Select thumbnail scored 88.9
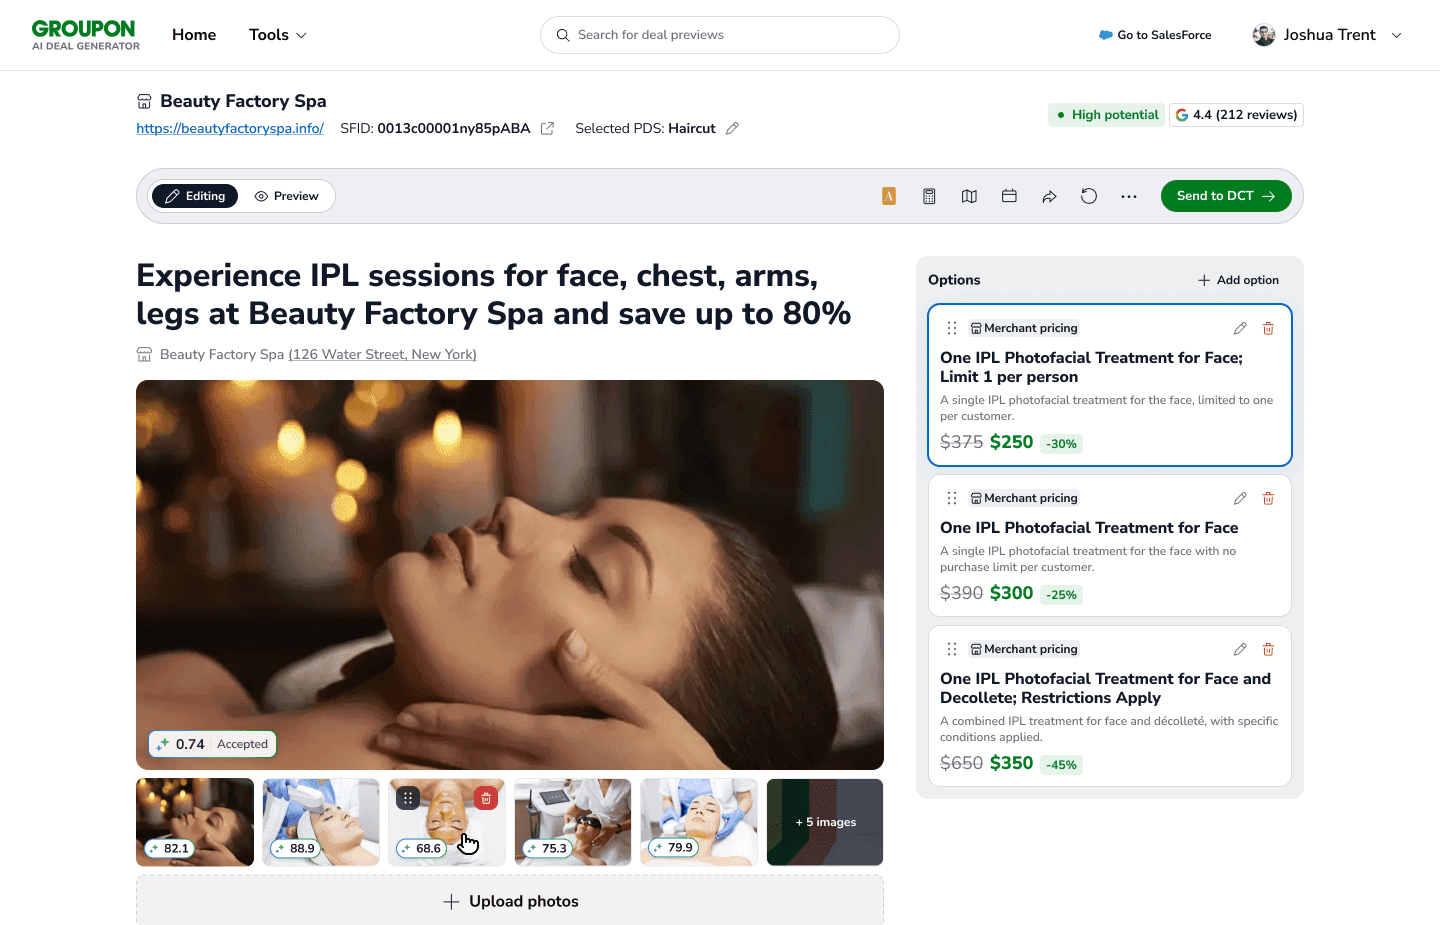 pyautogui.click(x=321, y=822)
